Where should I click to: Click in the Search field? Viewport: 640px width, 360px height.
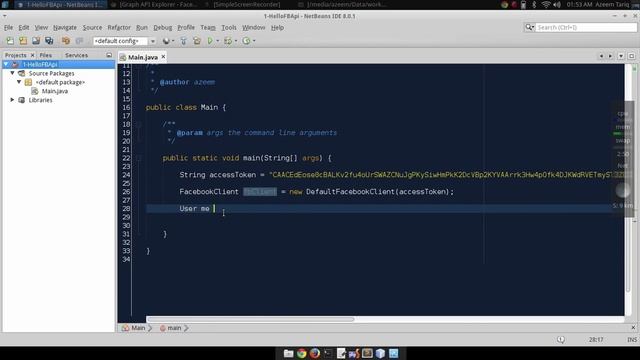[x=586, y=27]
